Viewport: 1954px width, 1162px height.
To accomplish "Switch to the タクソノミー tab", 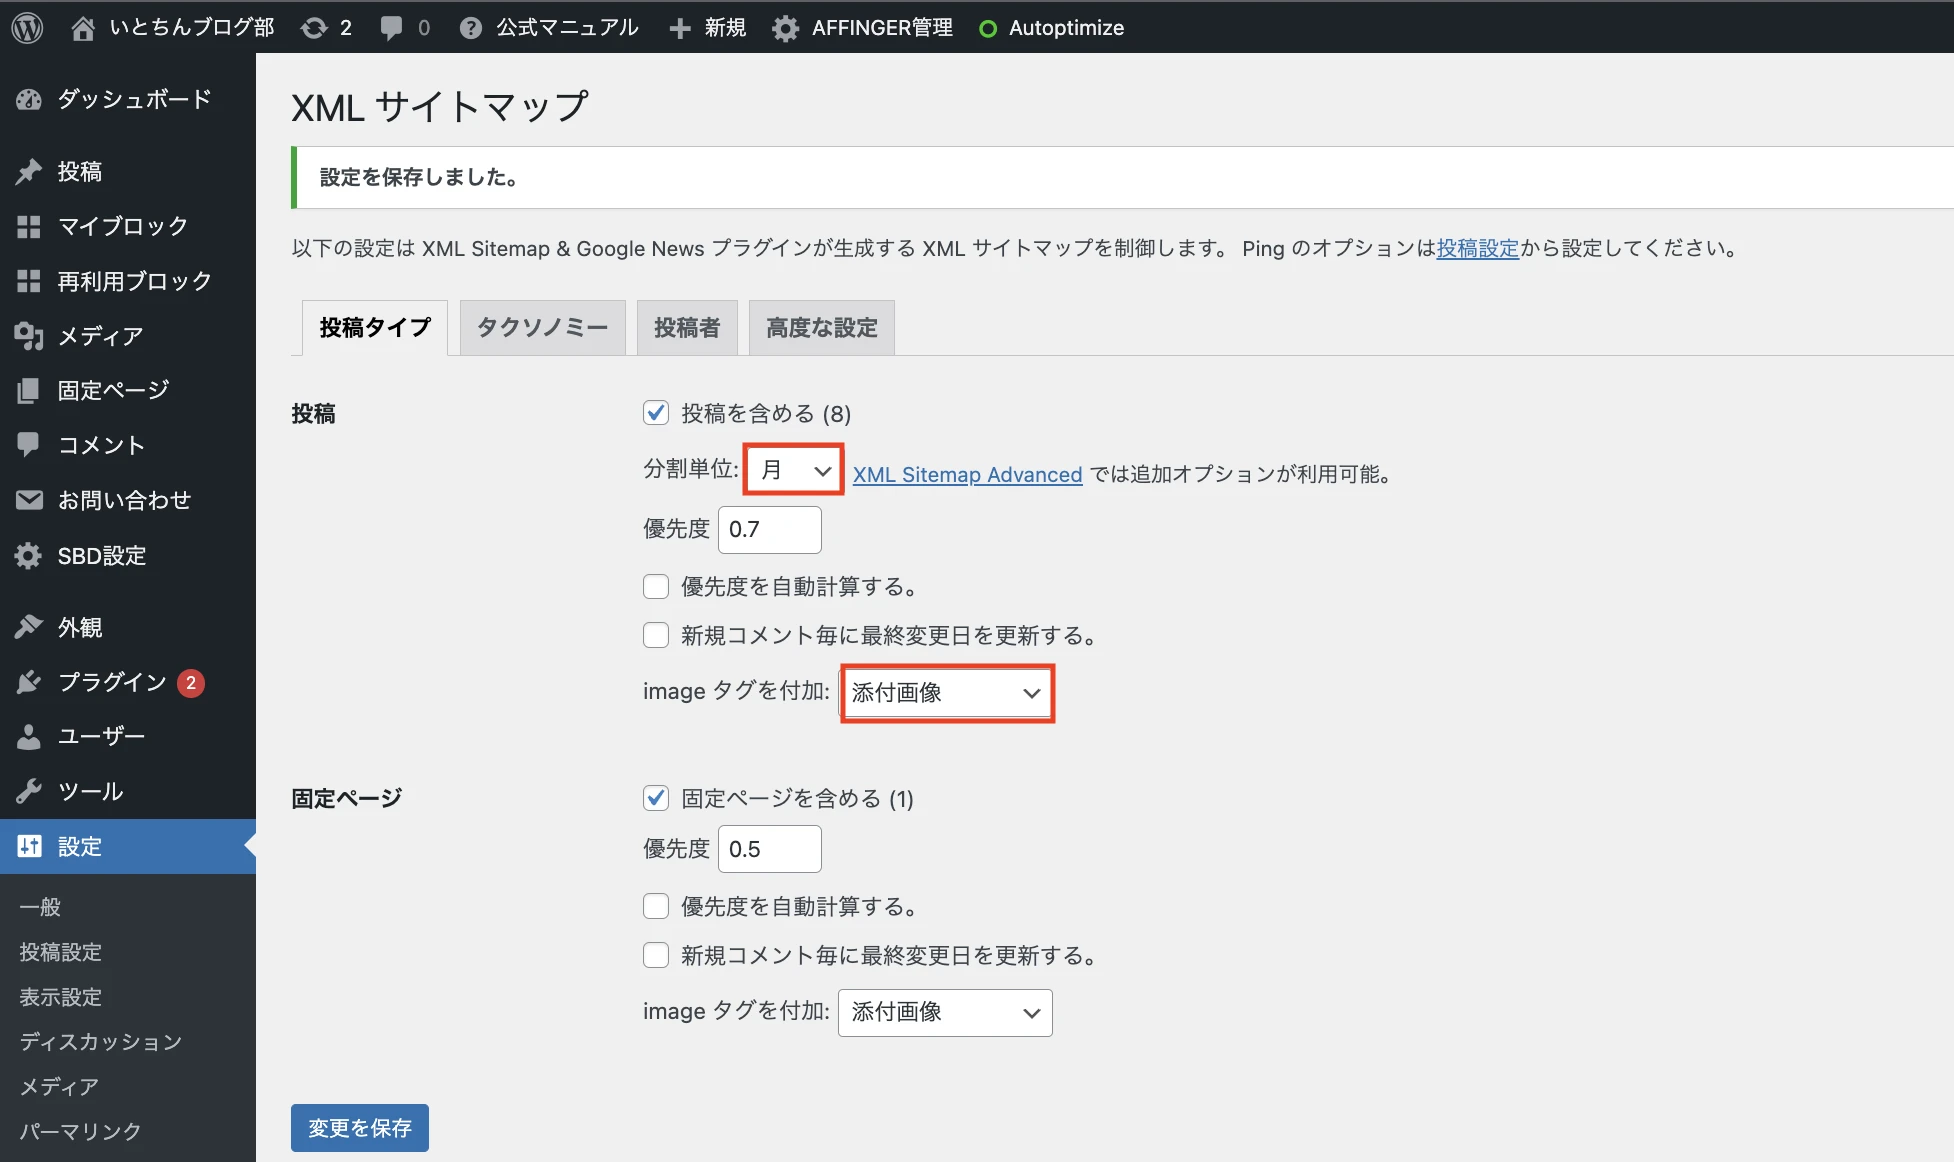I will pyautogui.click(x=542, y=328).
